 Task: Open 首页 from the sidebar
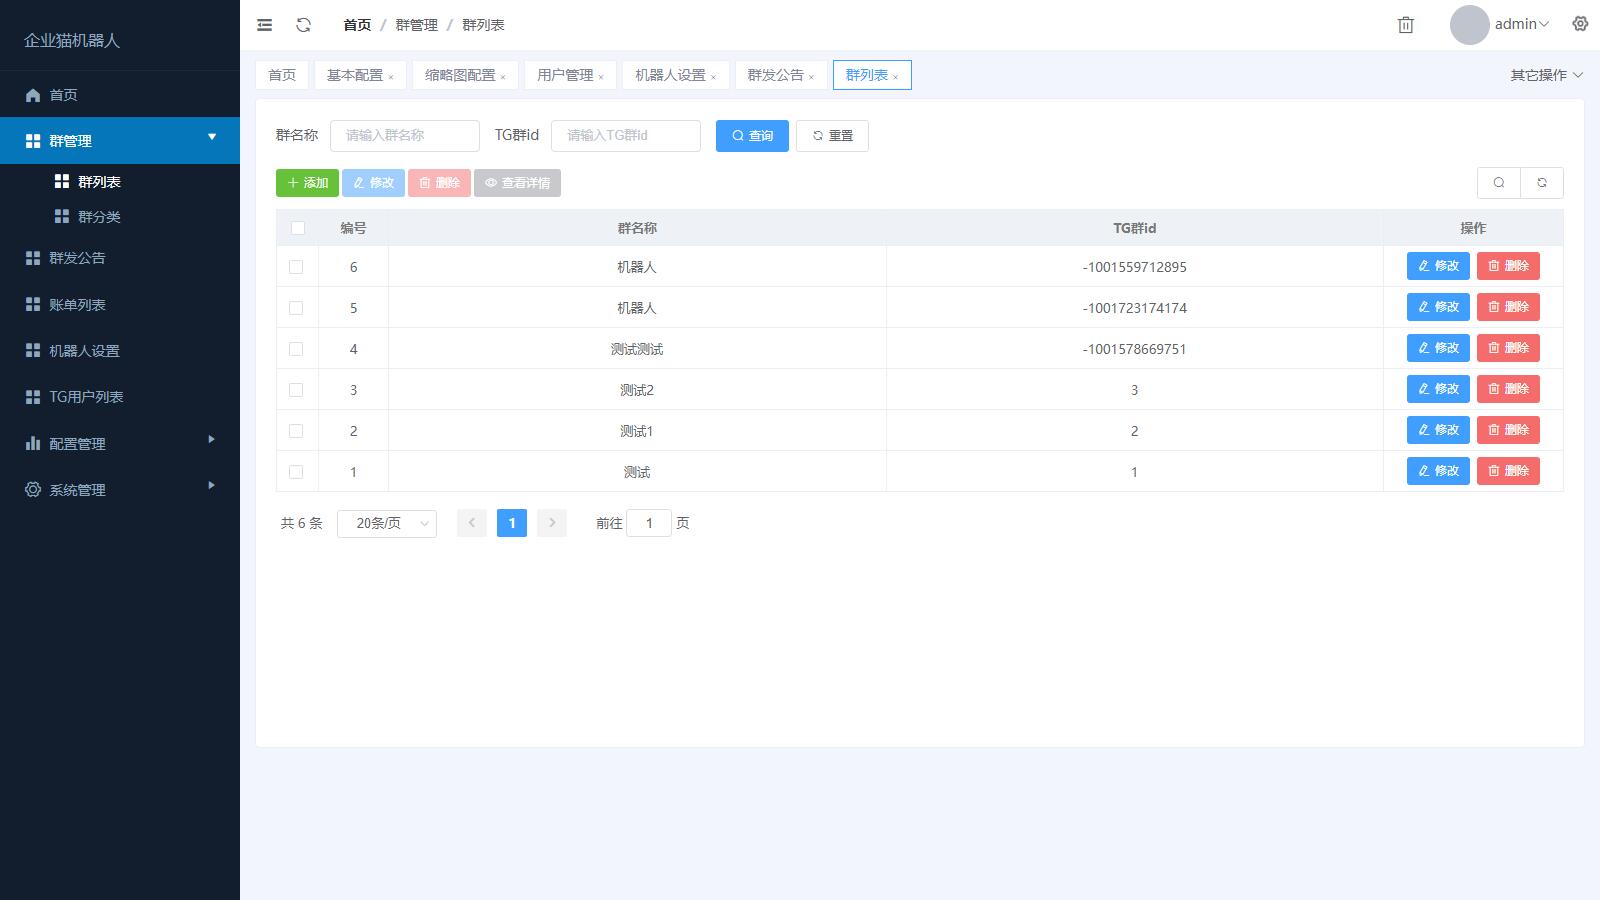[x=64, y=95]
